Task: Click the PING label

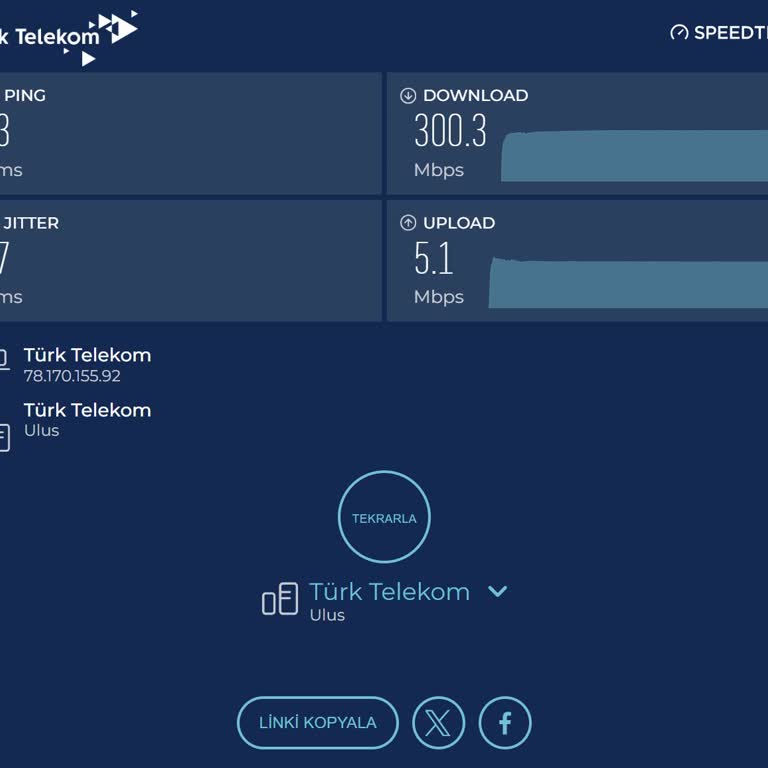Action: click(25, 96)
